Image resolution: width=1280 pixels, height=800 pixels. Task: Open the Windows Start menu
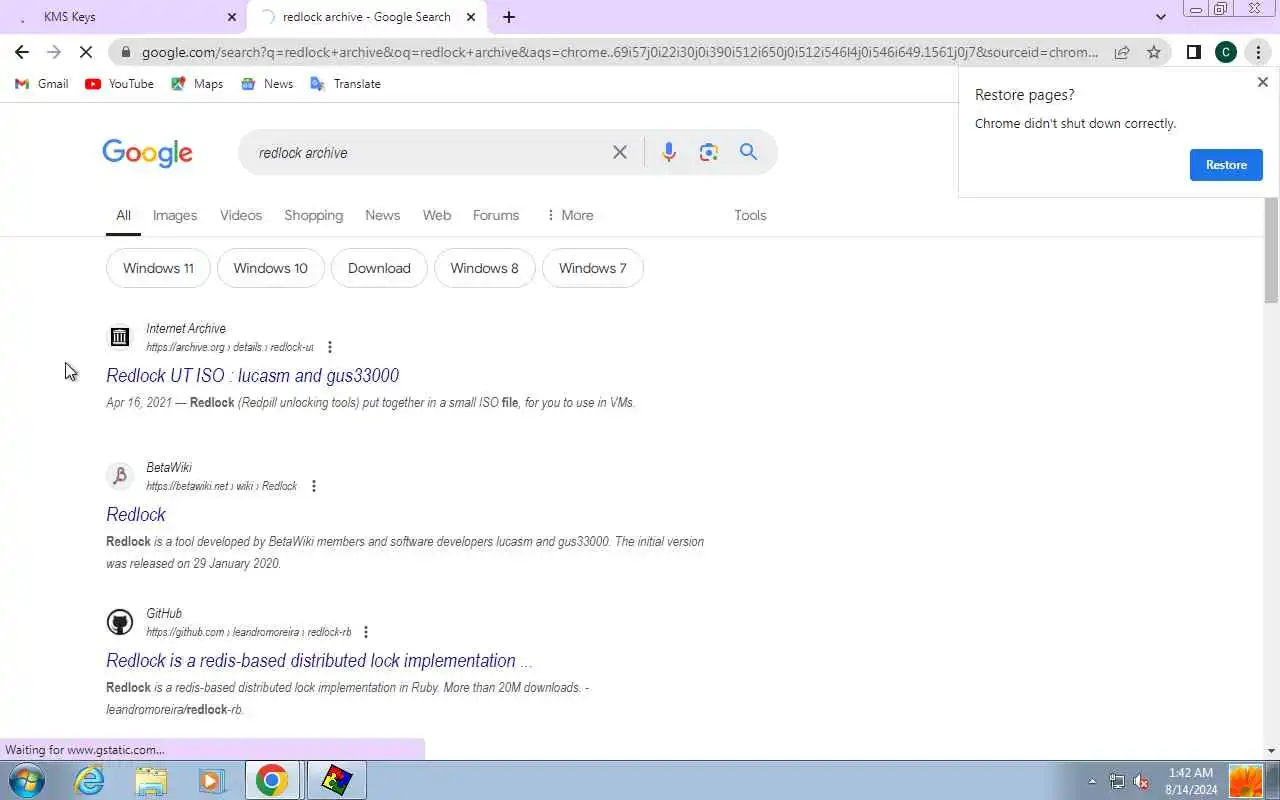27,780
